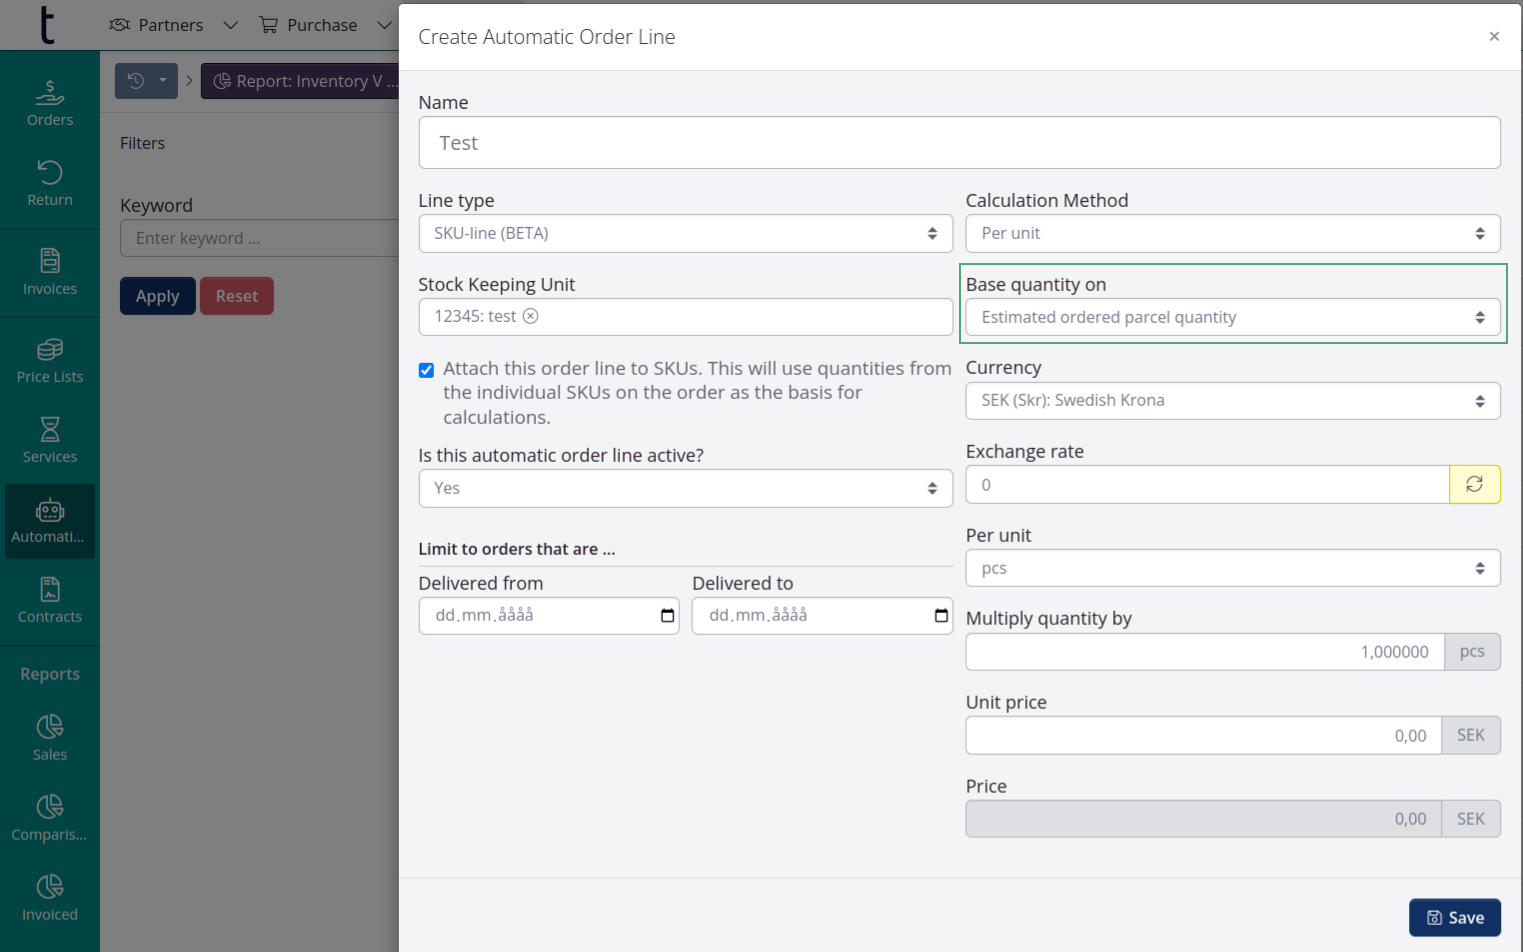Open Invoices from the sidebar
Image resolution: width=1523 pixels, height=952 pixels.
coord(49,272)
